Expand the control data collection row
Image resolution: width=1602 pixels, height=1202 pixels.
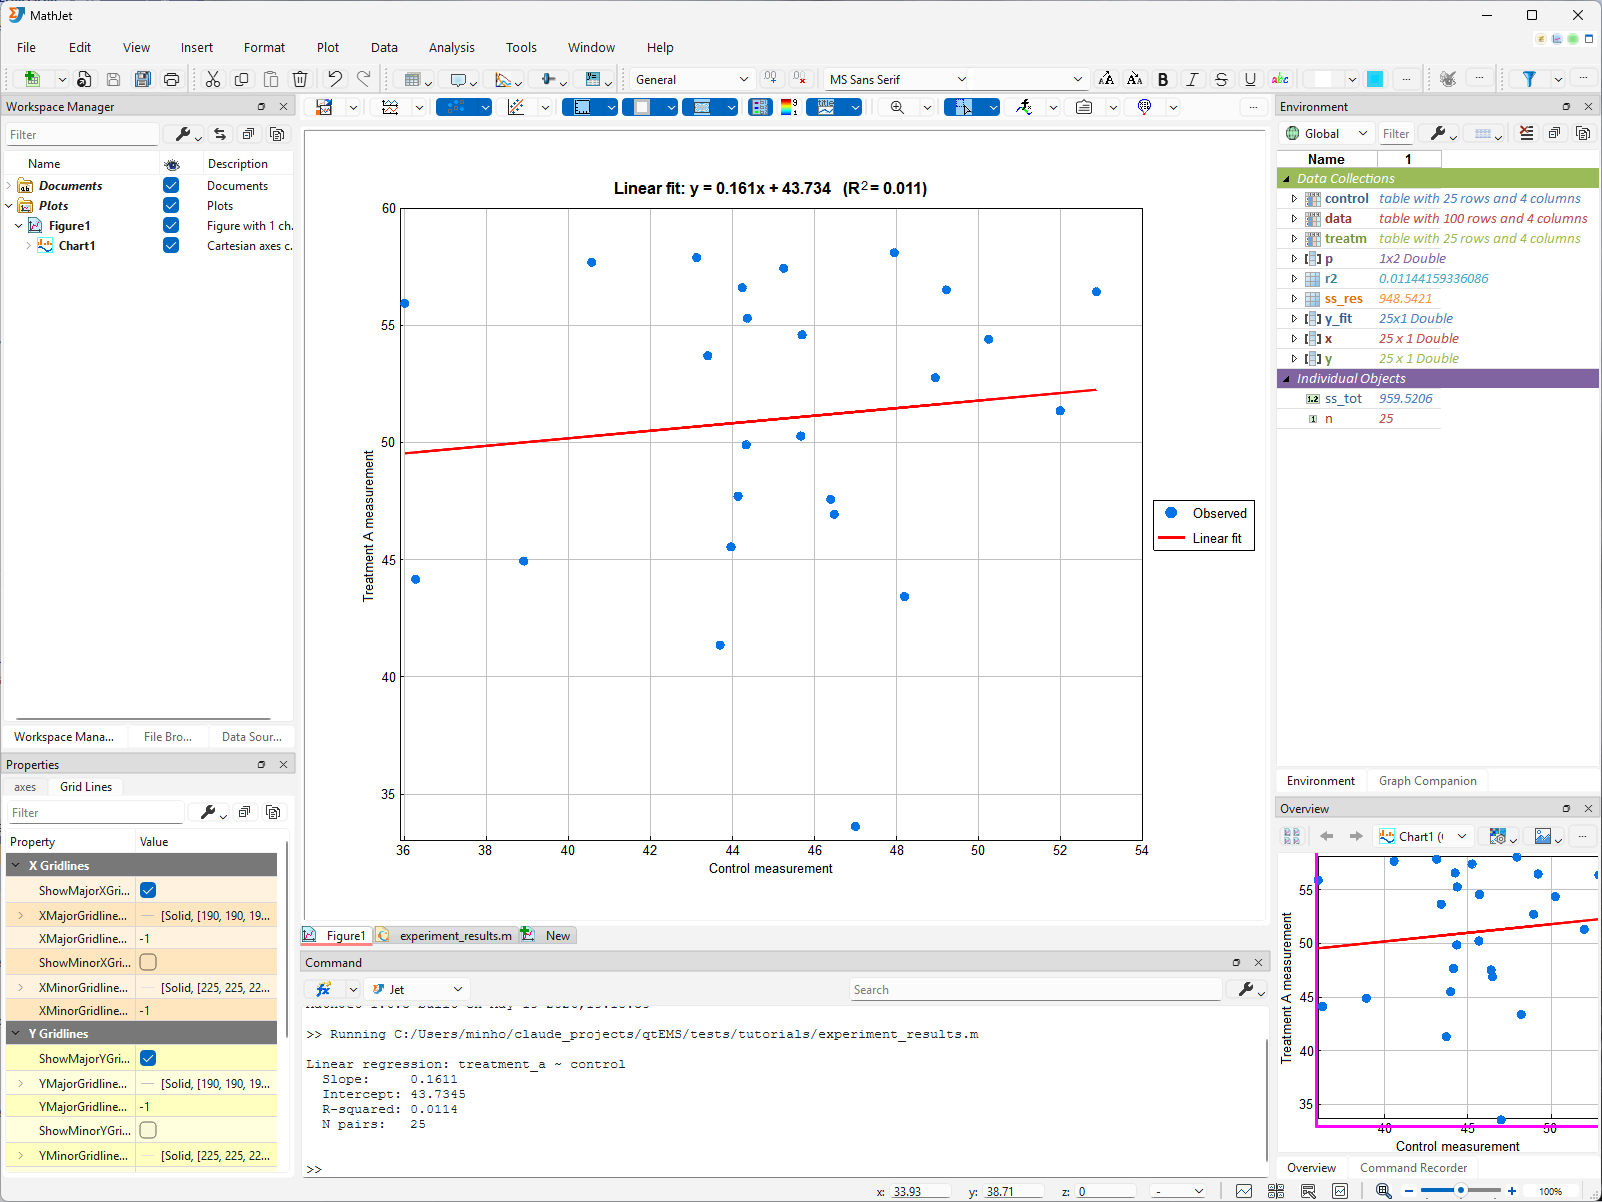click(1294, 198)
